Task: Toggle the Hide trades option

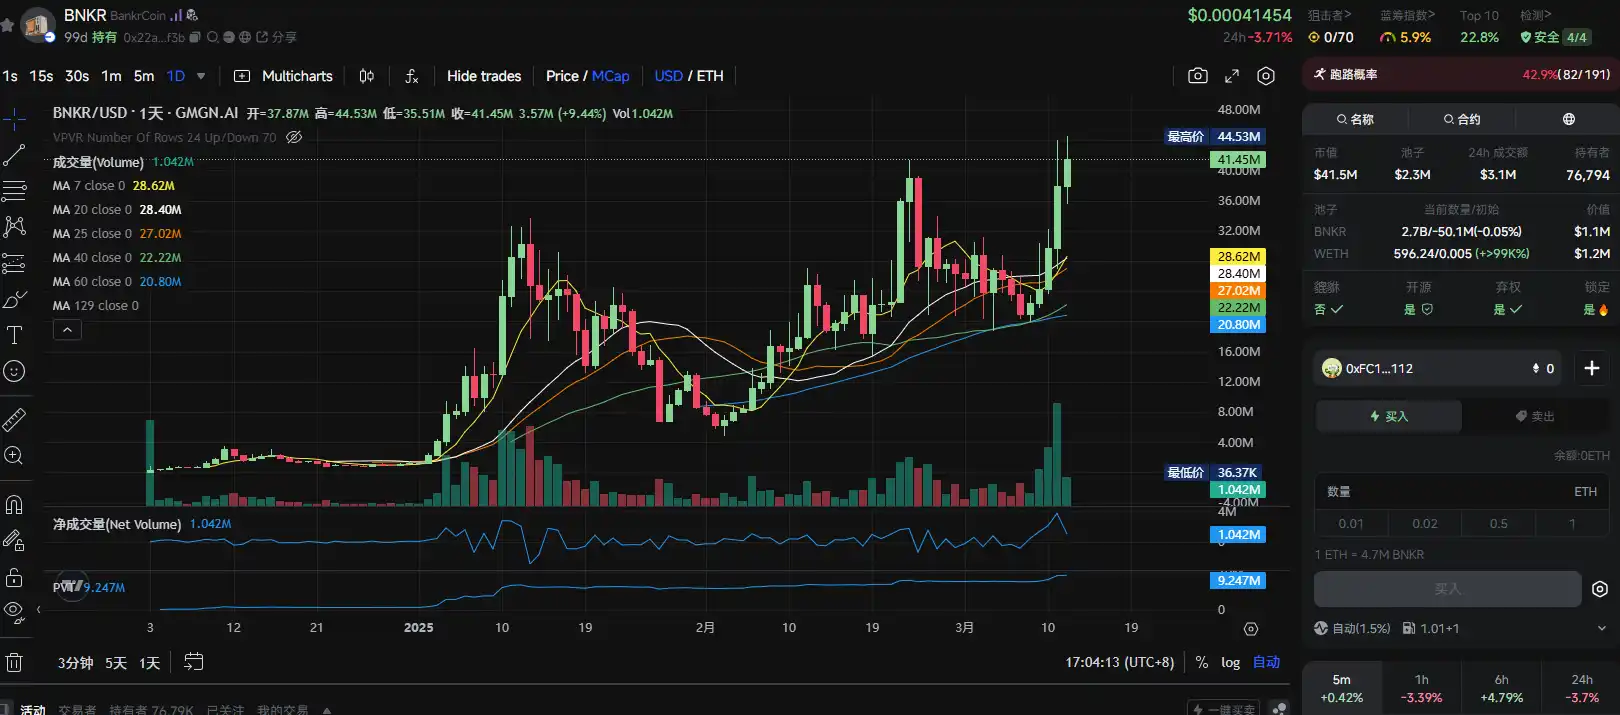Action: tap(483, 76)
